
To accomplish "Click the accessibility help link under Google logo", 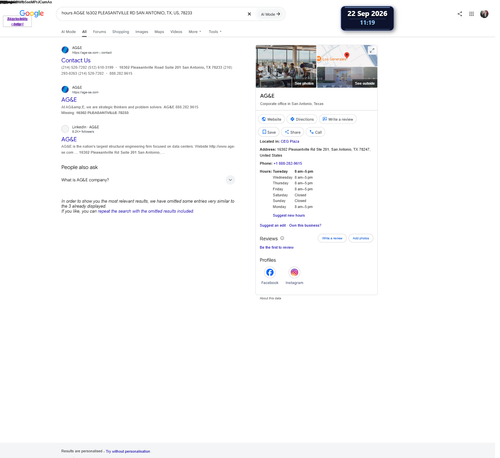I will [x=17, y=22].
